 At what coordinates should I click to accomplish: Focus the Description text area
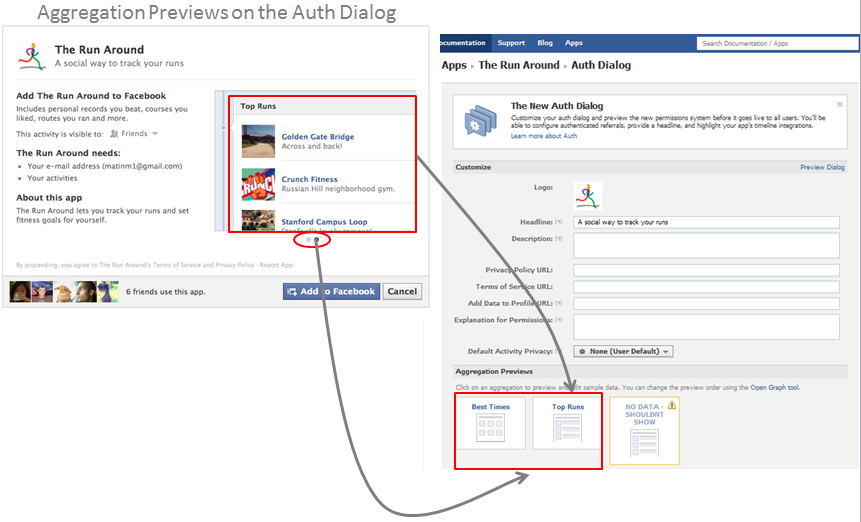click(x=706, y=245)
